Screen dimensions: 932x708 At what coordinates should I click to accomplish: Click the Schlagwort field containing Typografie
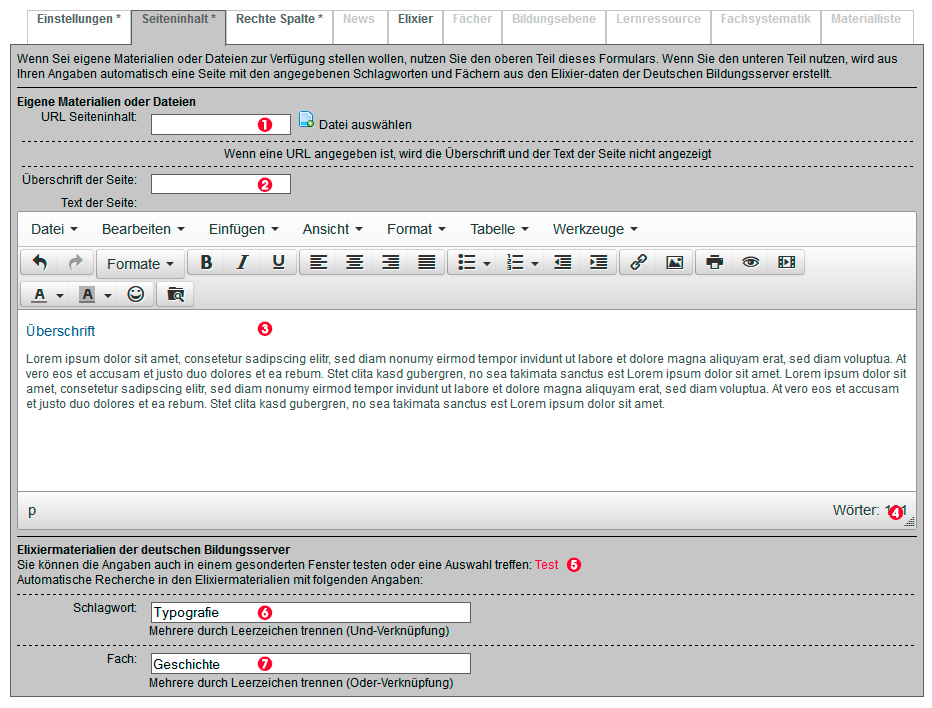(311, 612)
